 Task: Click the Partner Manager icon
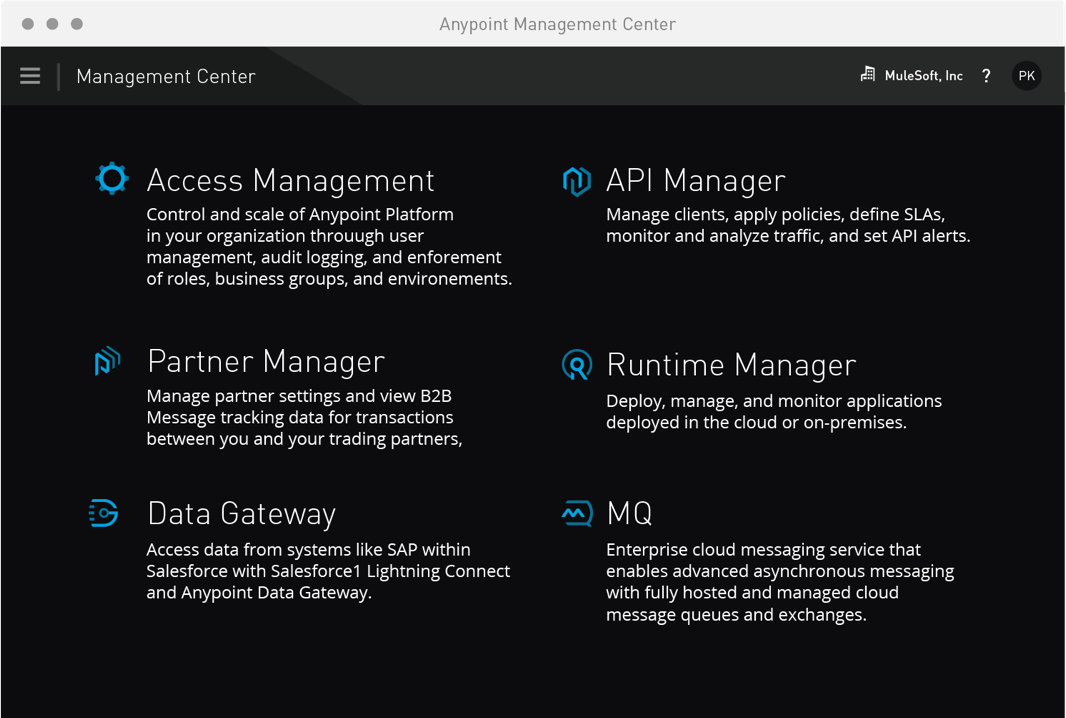(107, 361)
